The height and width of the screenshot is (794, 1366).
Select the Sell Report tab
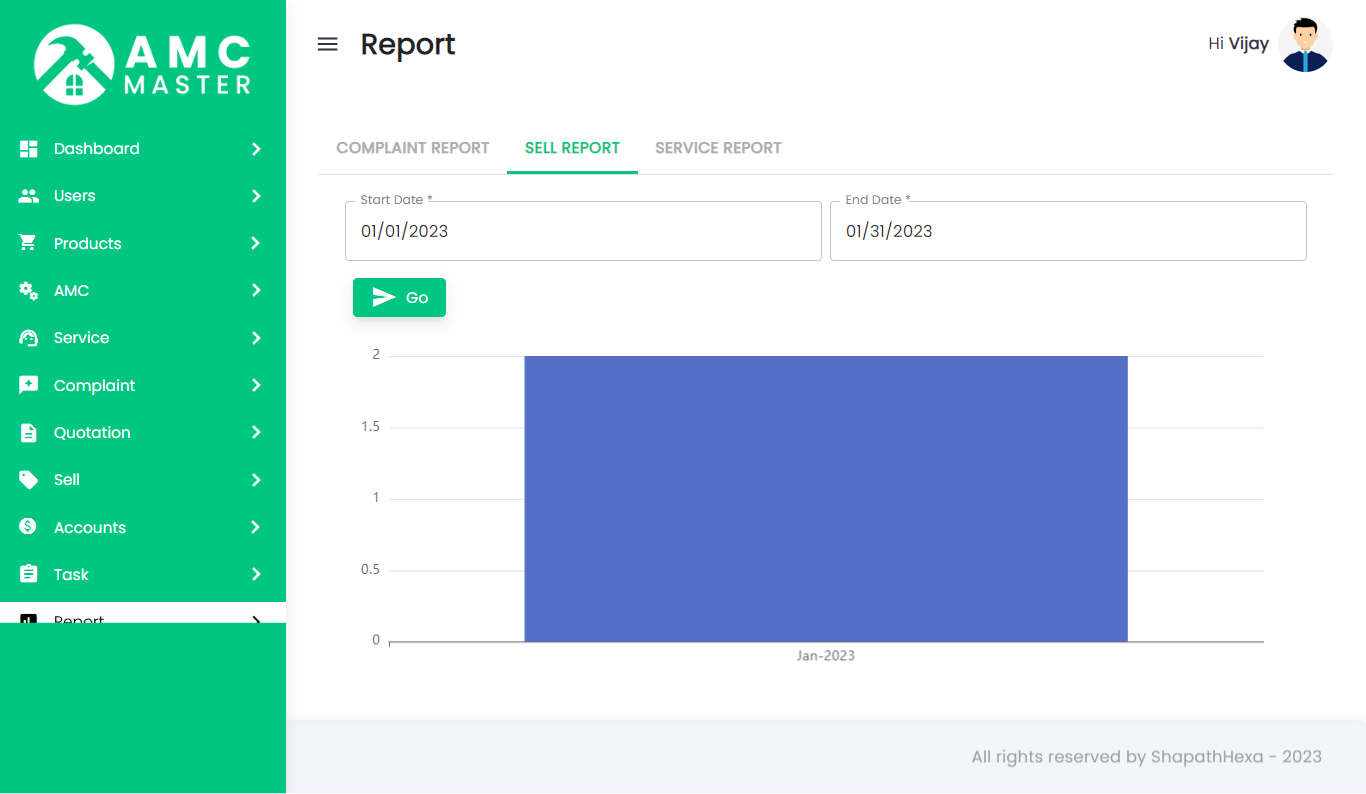572,148
